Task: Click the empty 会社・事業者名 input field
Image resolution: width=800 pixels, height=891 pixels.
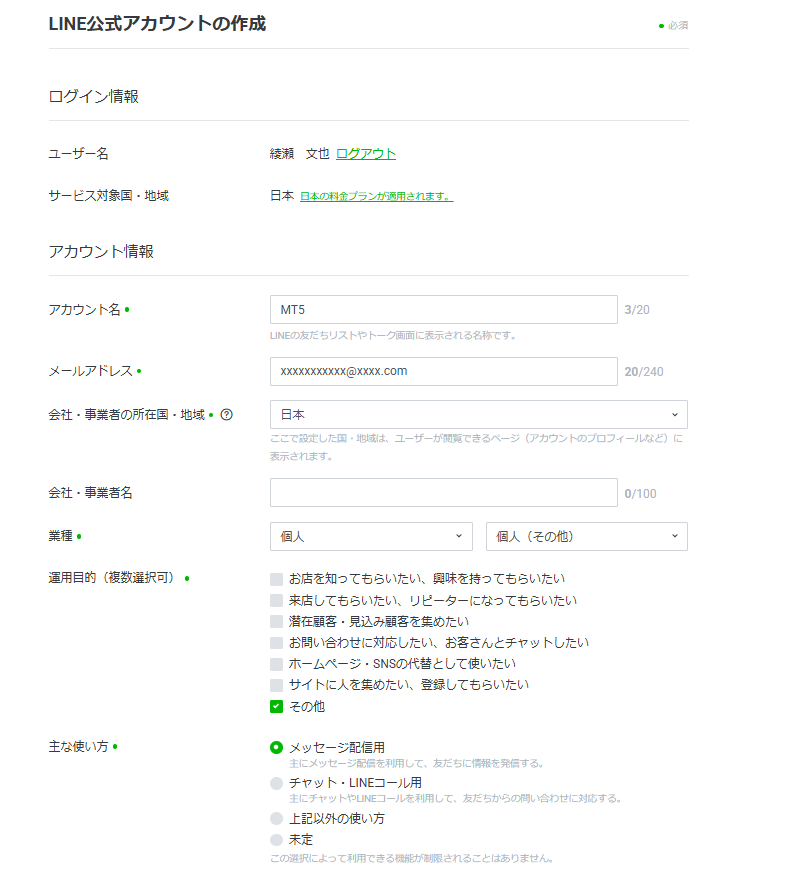Action: click(x=443, y=493)
